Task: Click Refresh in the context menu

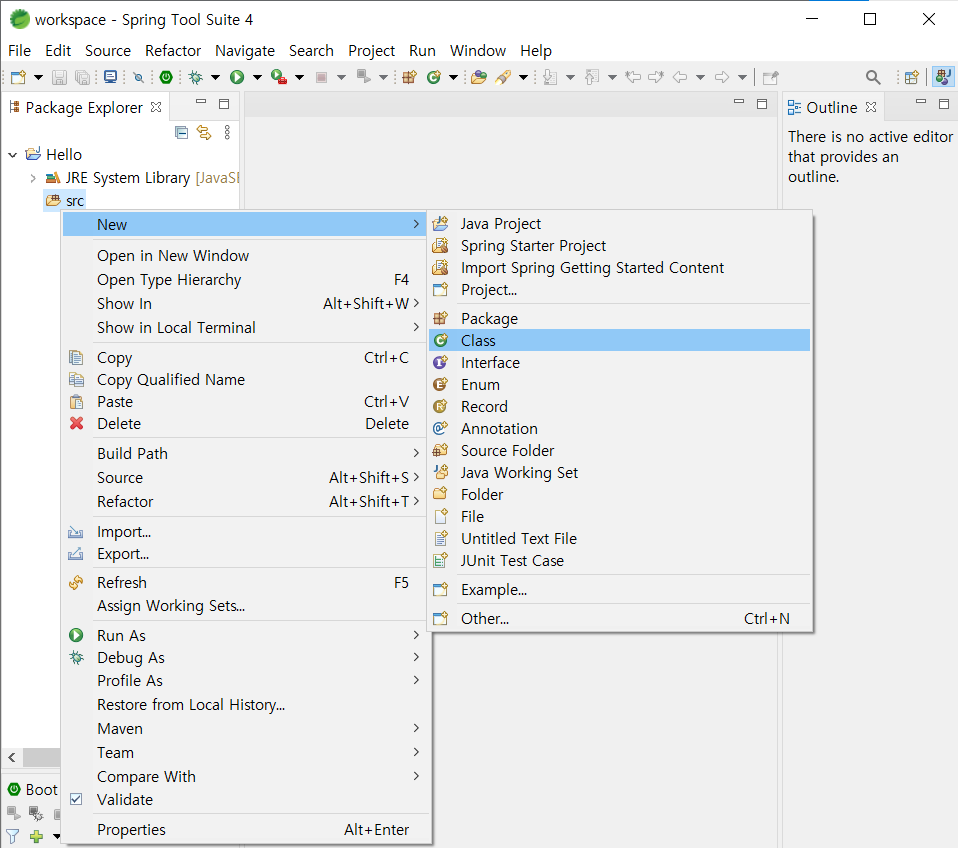Action: (x=244, y=582)
